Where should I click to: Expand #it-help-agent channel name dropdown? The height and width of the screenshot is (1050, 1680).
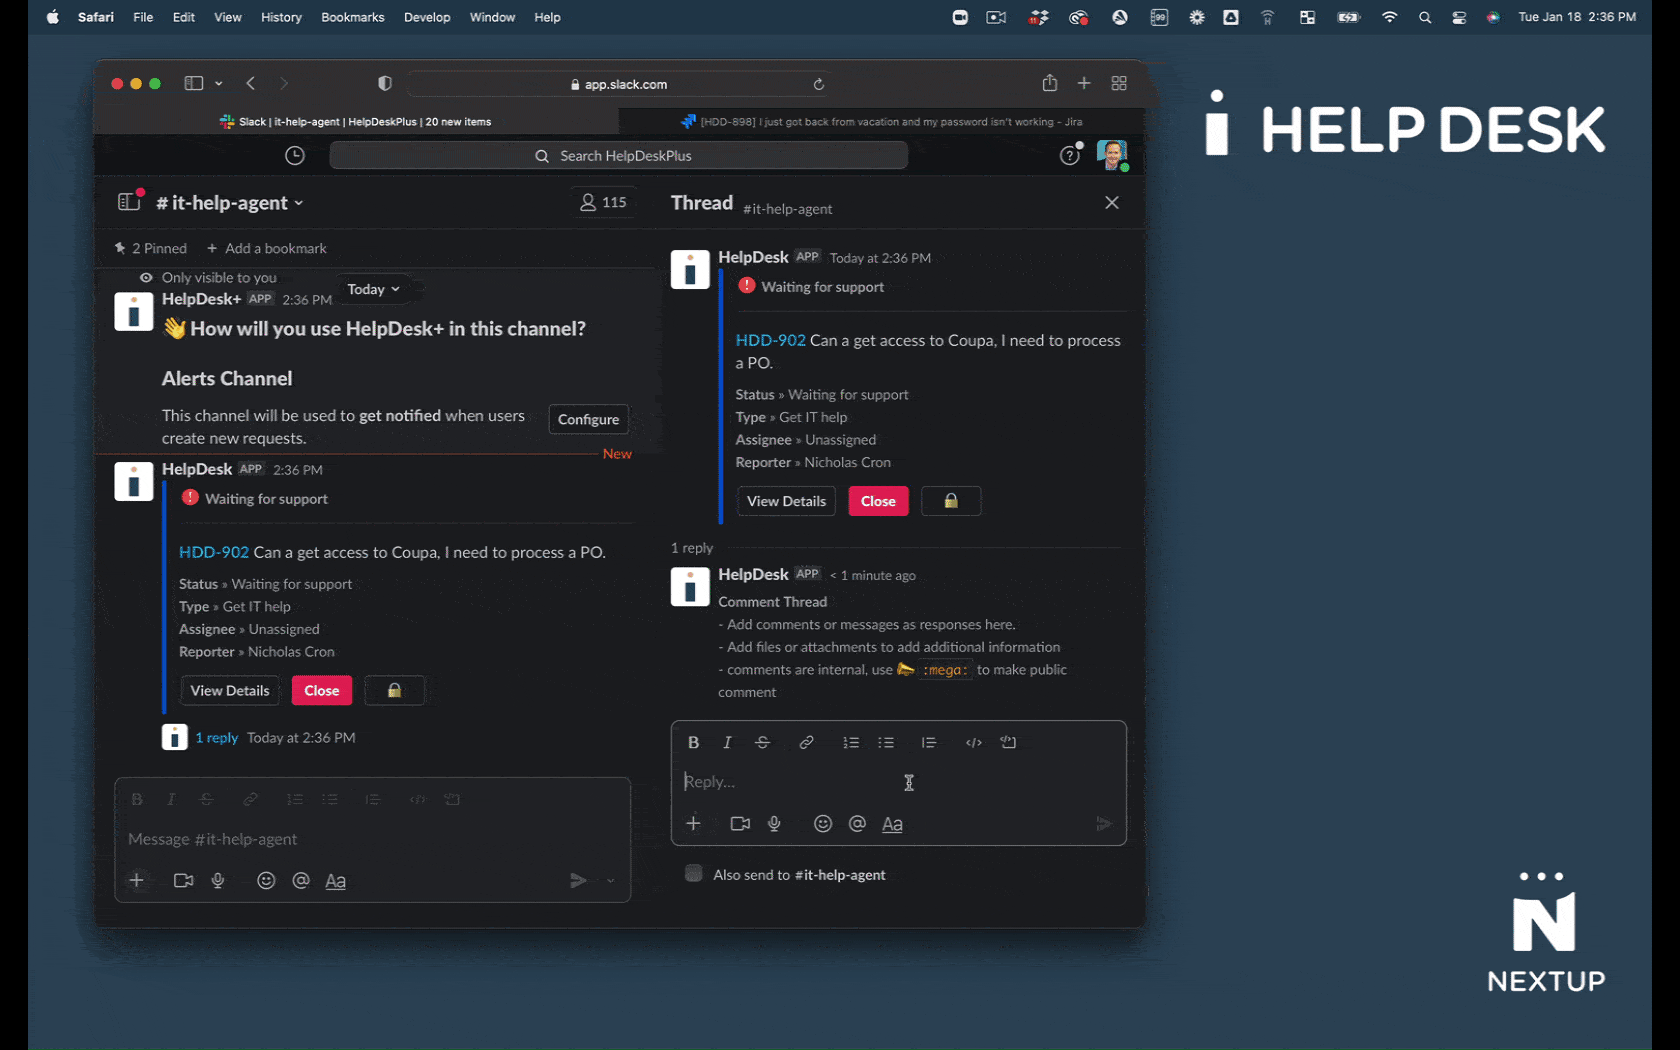[230, 203]
